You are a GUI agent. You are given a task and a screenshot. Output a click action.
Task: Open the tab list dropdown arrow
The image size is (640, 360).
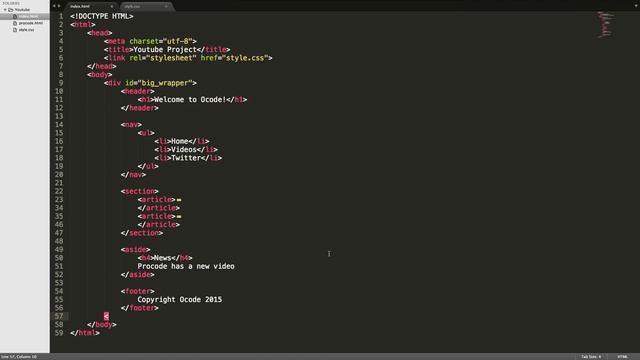pyautogui.click(x=636, y=6)
